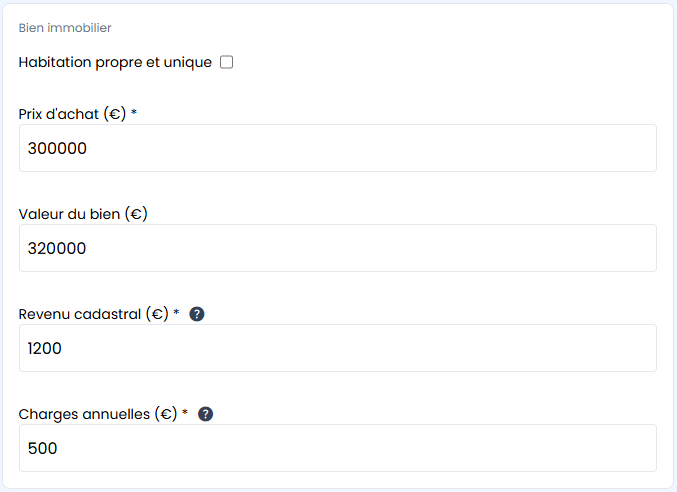The height and width of the screenshot is (492, 677).
Task: Select the Revenu cadastral input box
Action: pyautogui.click(x=338, y=348)
